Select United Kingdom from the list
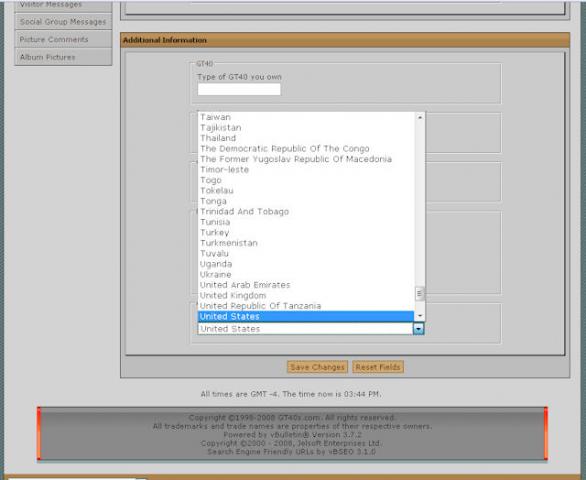586x480 pixels. tap(233, 295)
